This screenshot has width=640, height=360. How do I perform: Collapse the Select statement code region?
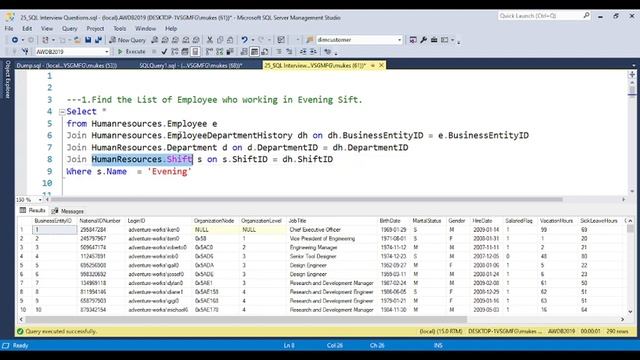point(62,112)
